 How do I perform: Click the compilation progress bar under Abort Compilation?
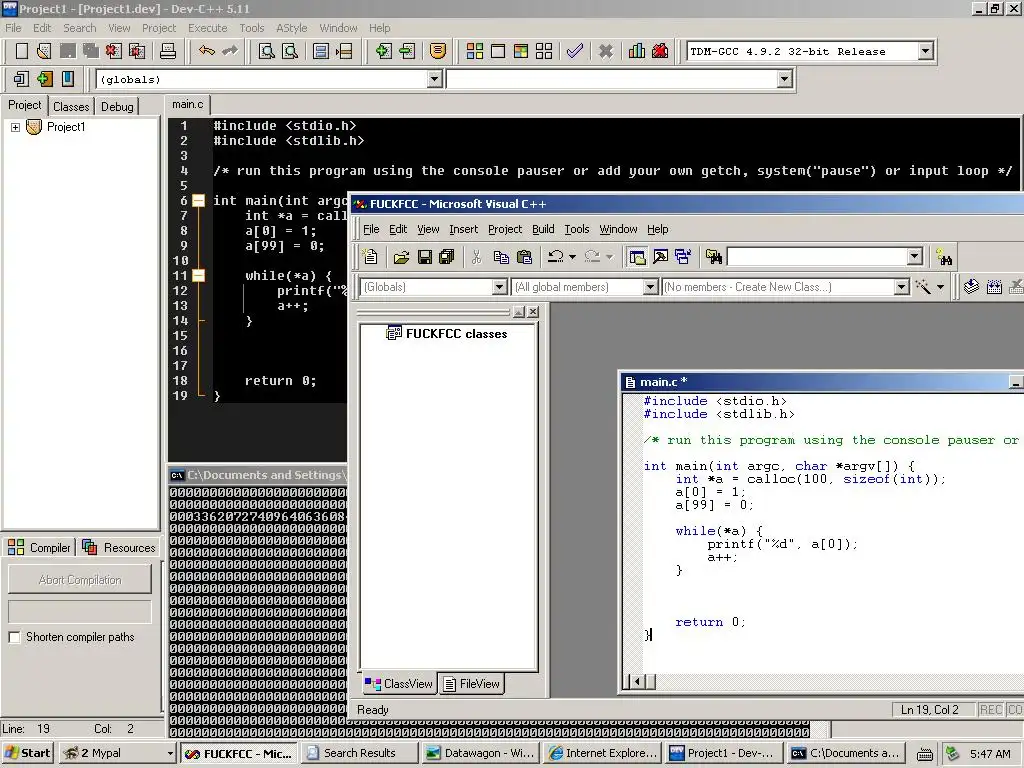coord(80,612)
